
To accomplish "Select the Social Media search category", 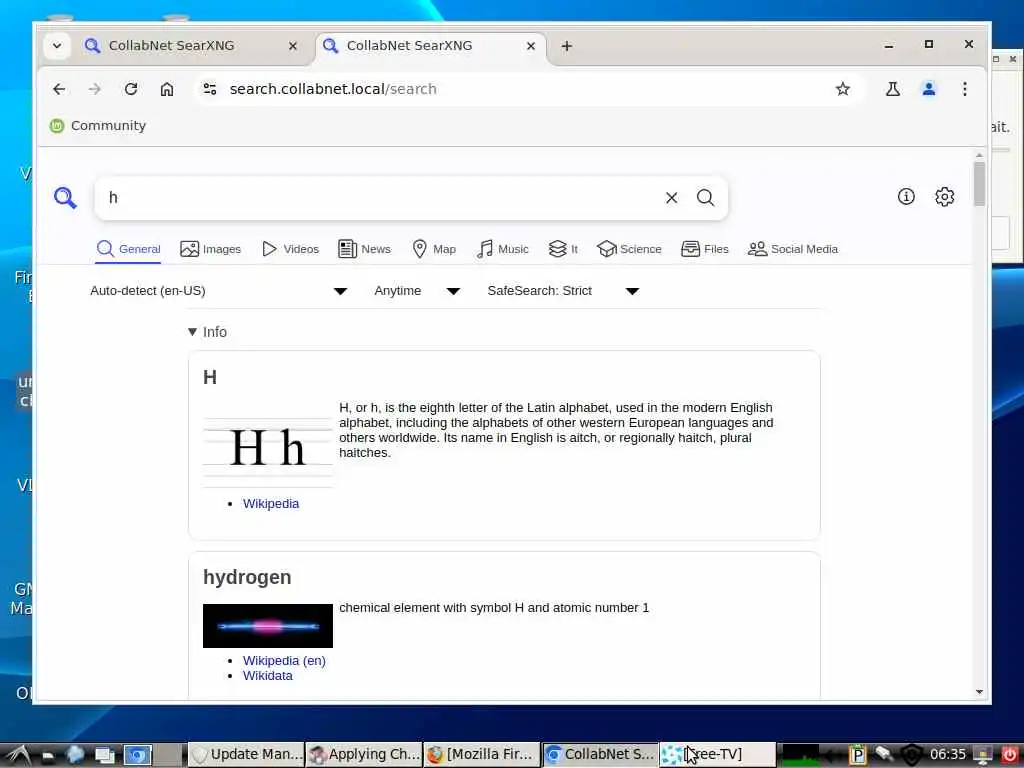I will point(793,249).
